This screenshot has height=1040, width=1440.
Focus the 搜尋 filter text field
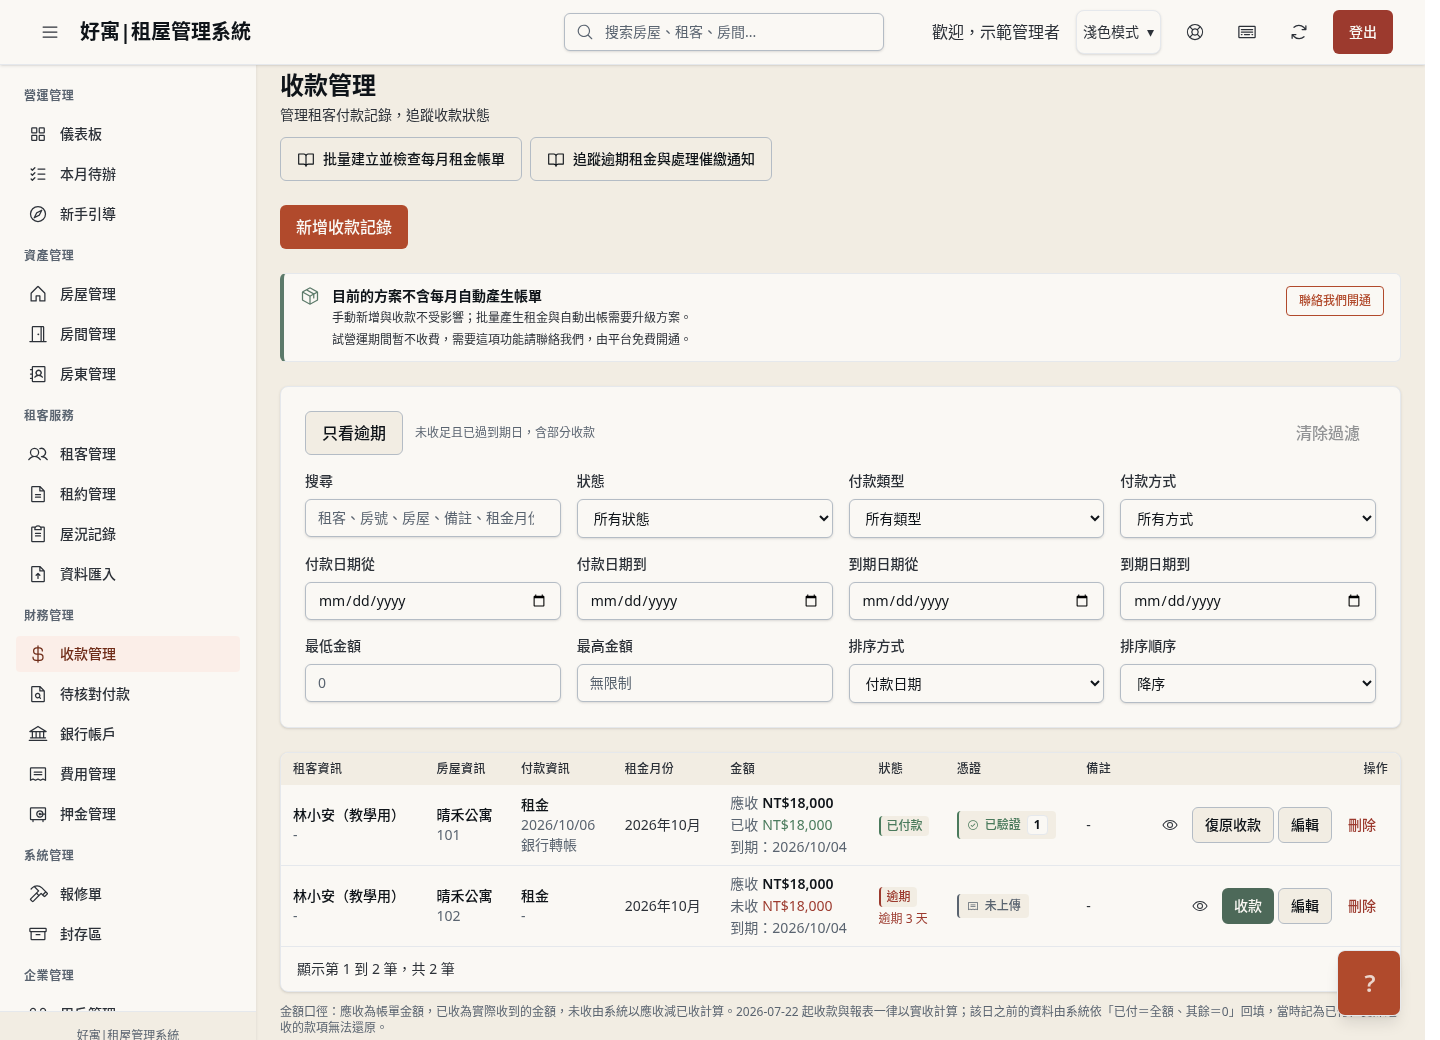pyautogui.click(x=433, y=518)
